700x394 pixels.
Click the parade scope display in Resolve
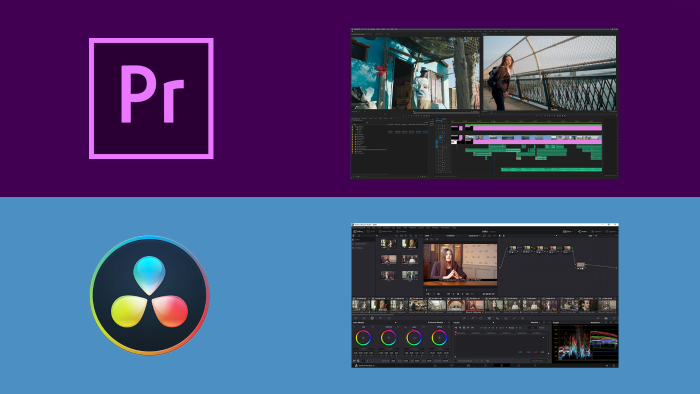[585, 343]
